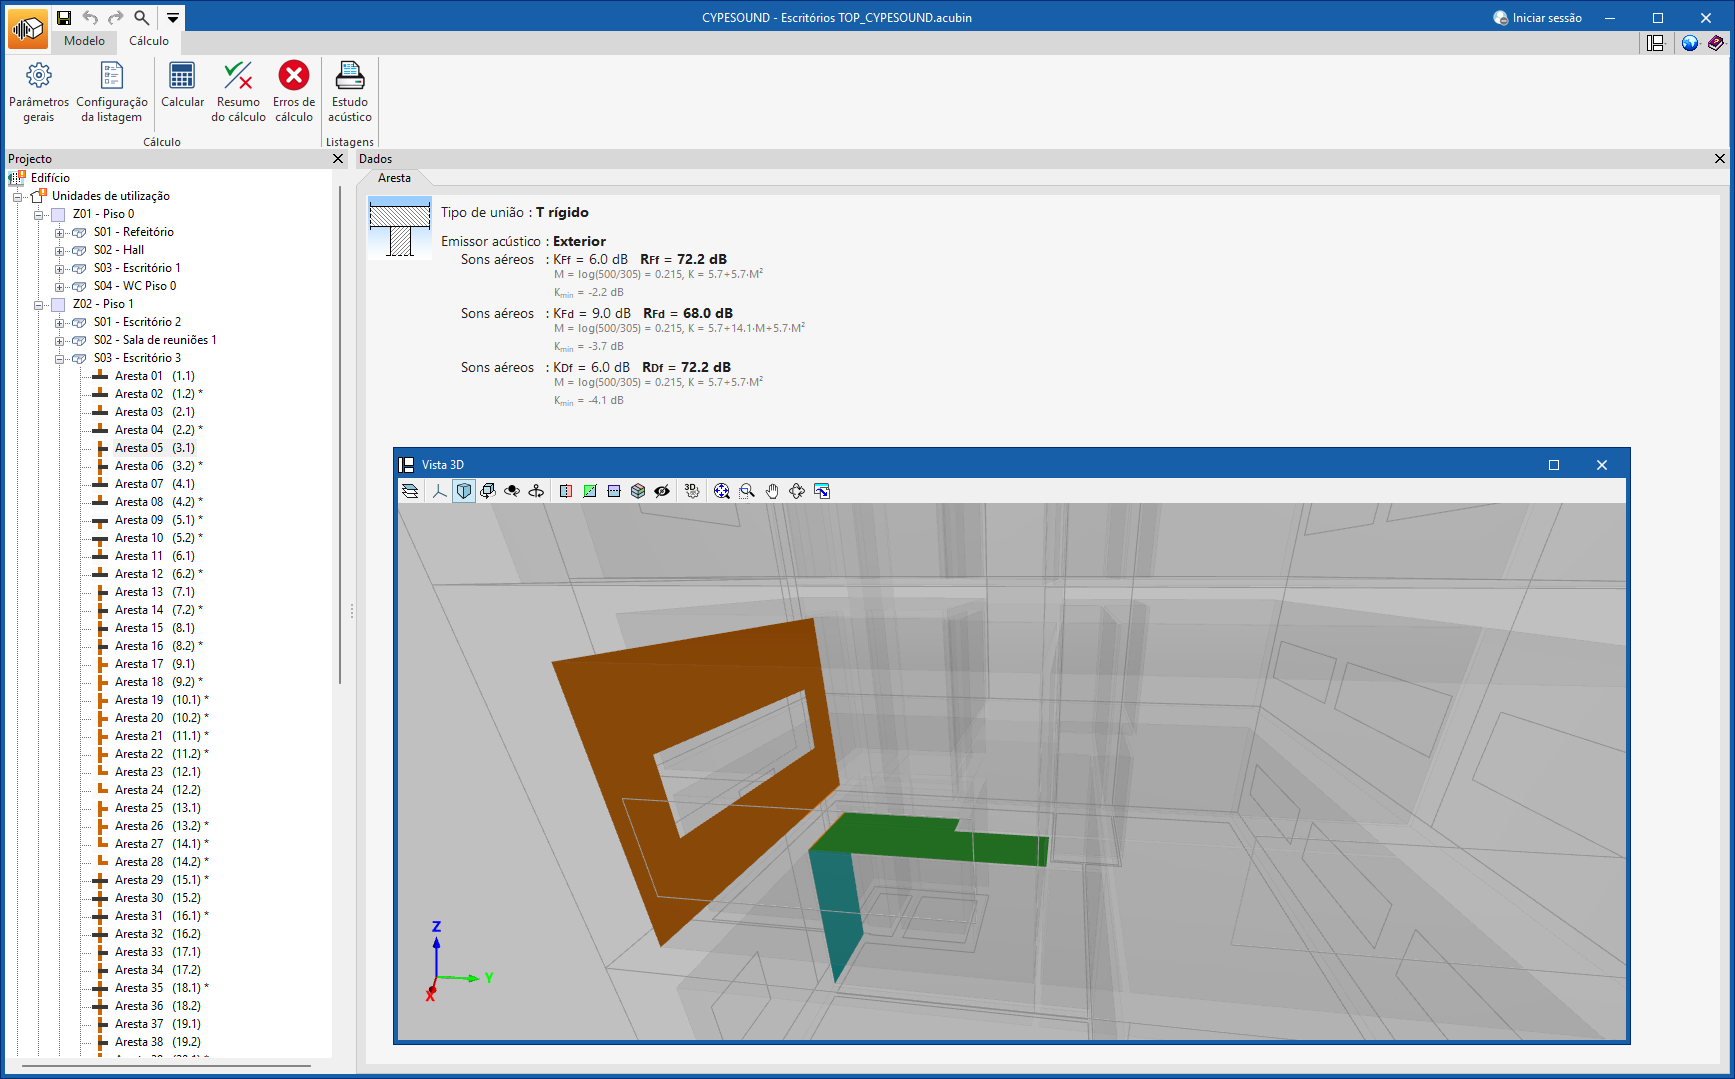Open Resumo do cálculo
This screenshot has width=1735, height=1079.
tap(238, 92)
